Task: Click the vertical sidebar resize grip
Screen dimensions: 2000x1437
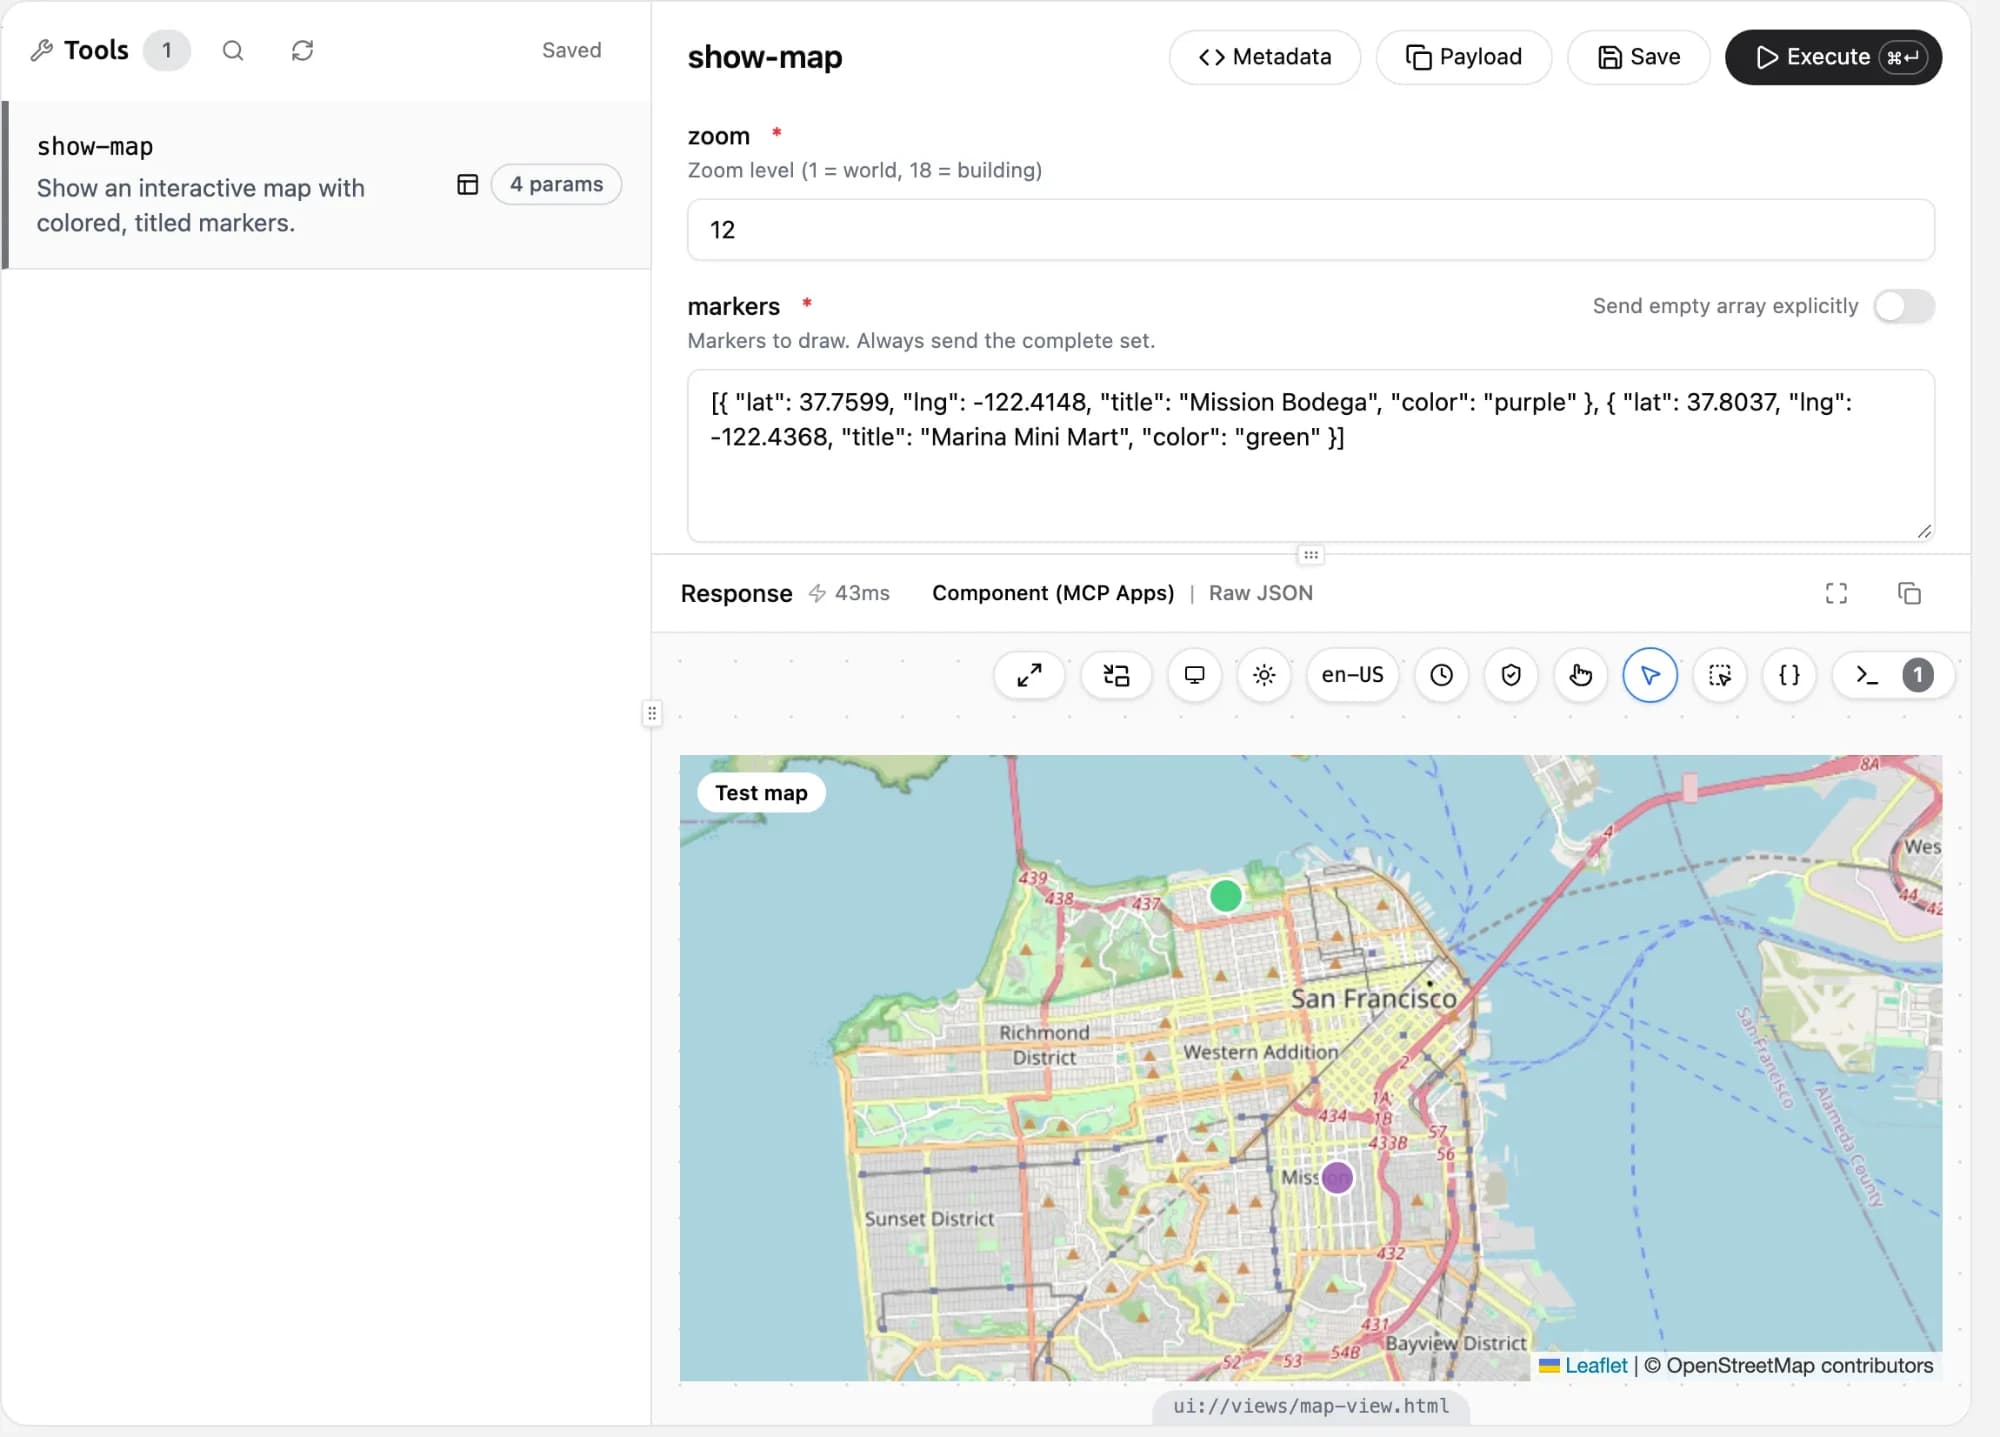Action: pyautogui.click(x=651, y=713)
